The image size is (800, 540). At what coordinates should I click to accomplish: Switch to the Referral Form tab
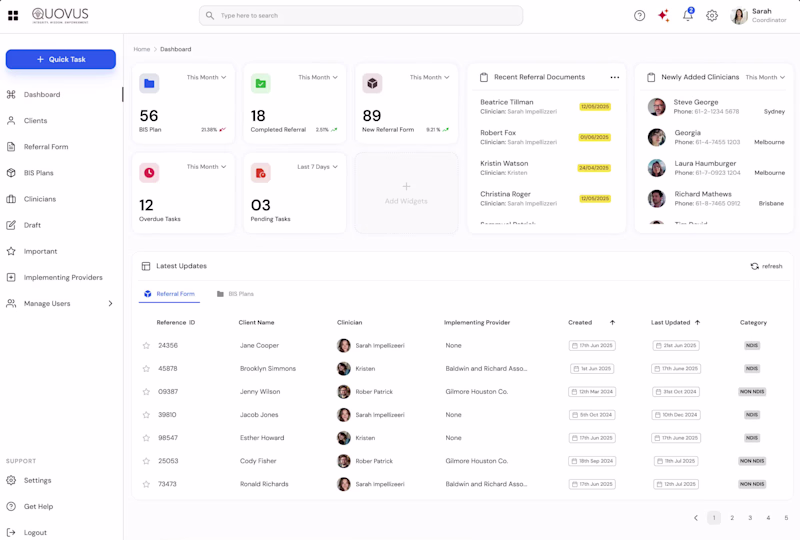tap(169, 294)
